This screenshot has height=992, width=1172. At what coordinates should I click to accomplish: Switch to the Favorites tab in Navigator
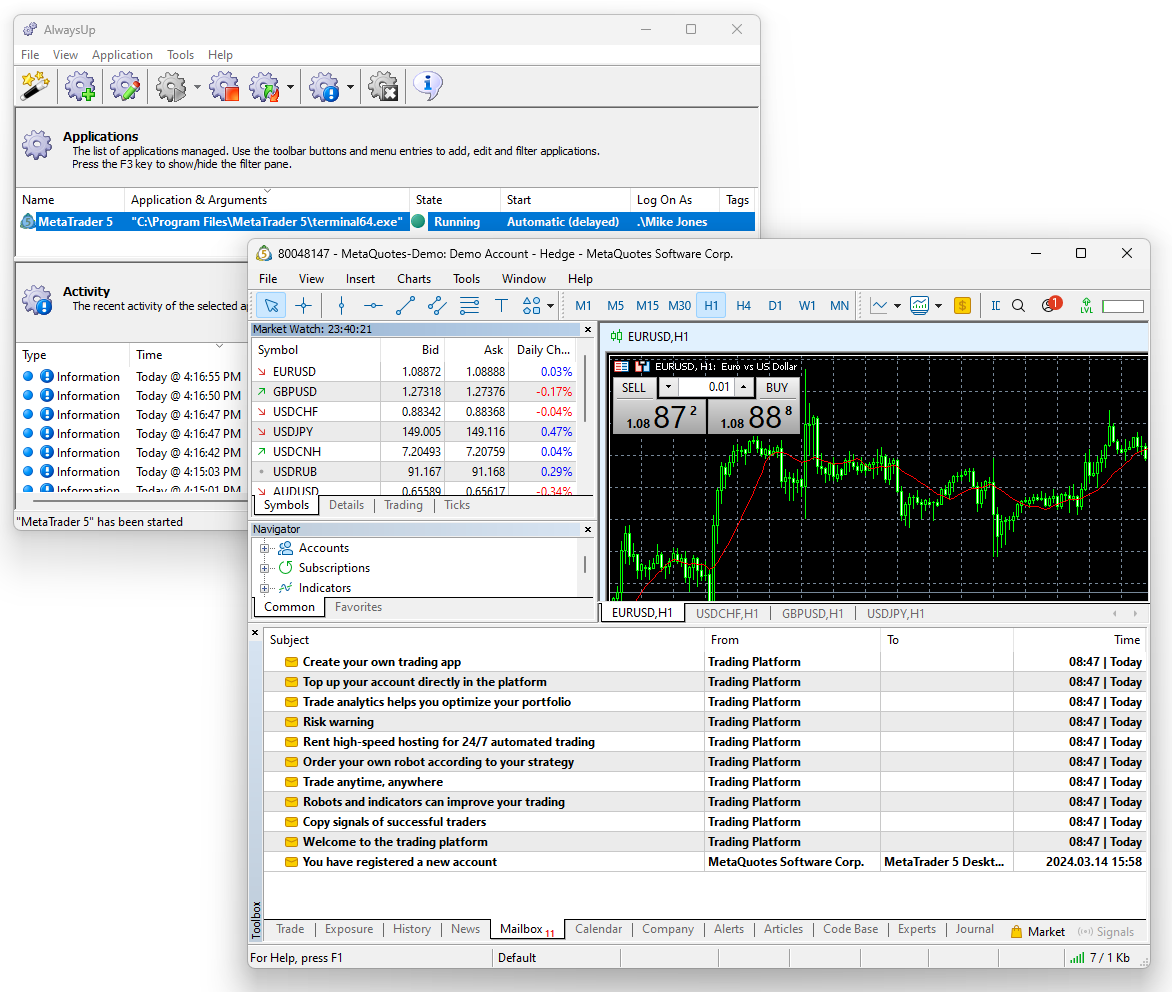point(358,607)
